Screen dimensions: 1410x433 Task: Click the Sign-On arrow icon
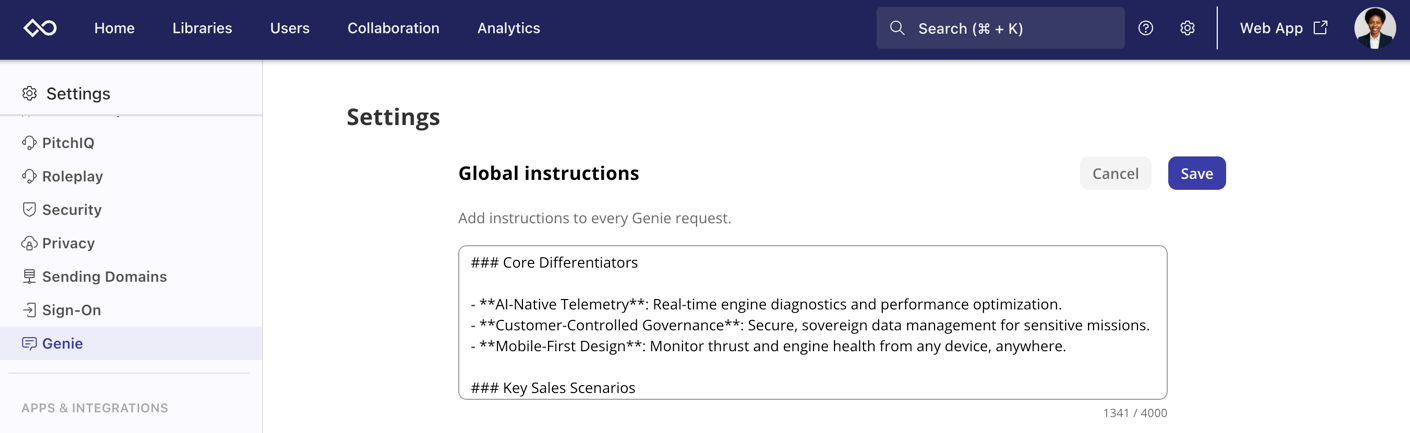pos(29,310)
